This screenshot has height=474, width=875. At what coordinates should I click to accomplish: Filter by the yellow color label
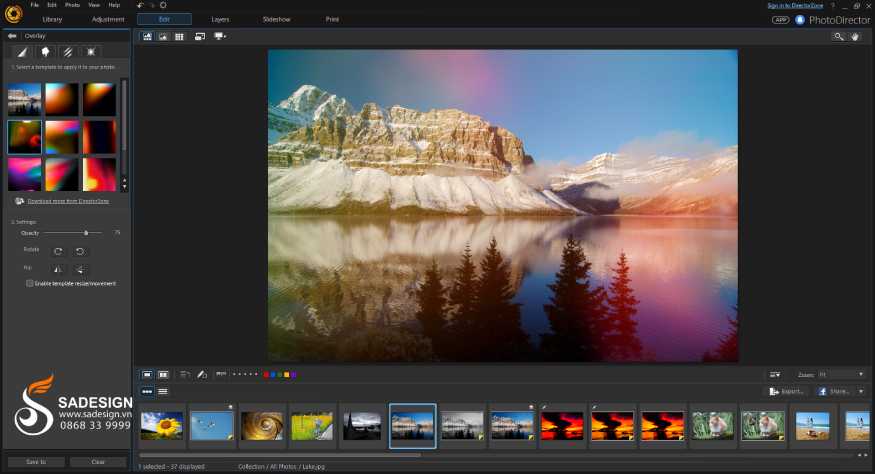click(287, 375)
